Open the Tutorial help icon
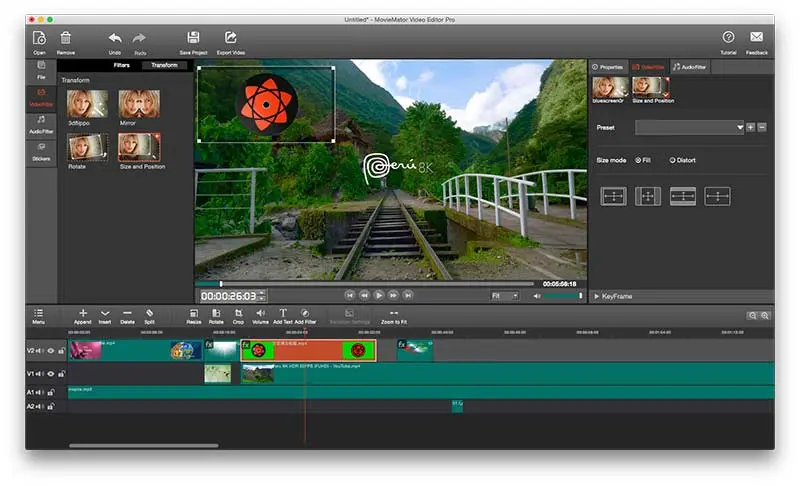 (x=728, y=37)
